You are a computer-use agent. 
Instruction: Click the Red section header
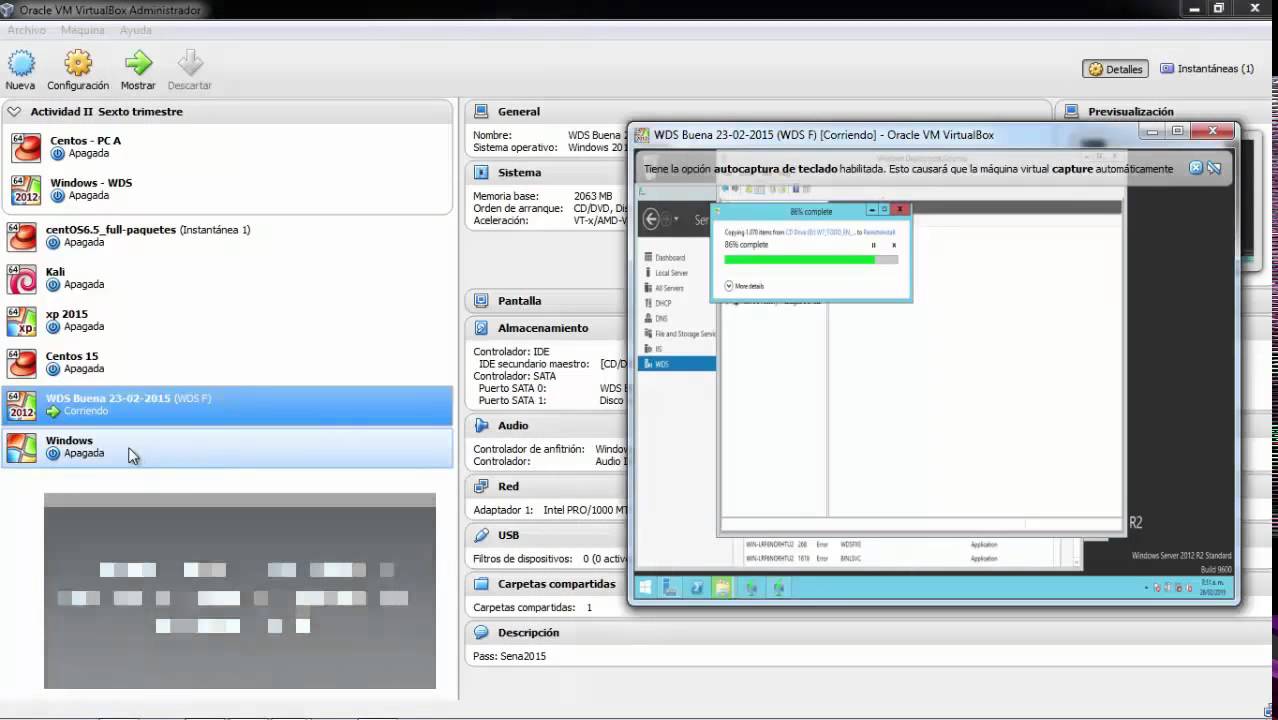[x=509, y=487]
